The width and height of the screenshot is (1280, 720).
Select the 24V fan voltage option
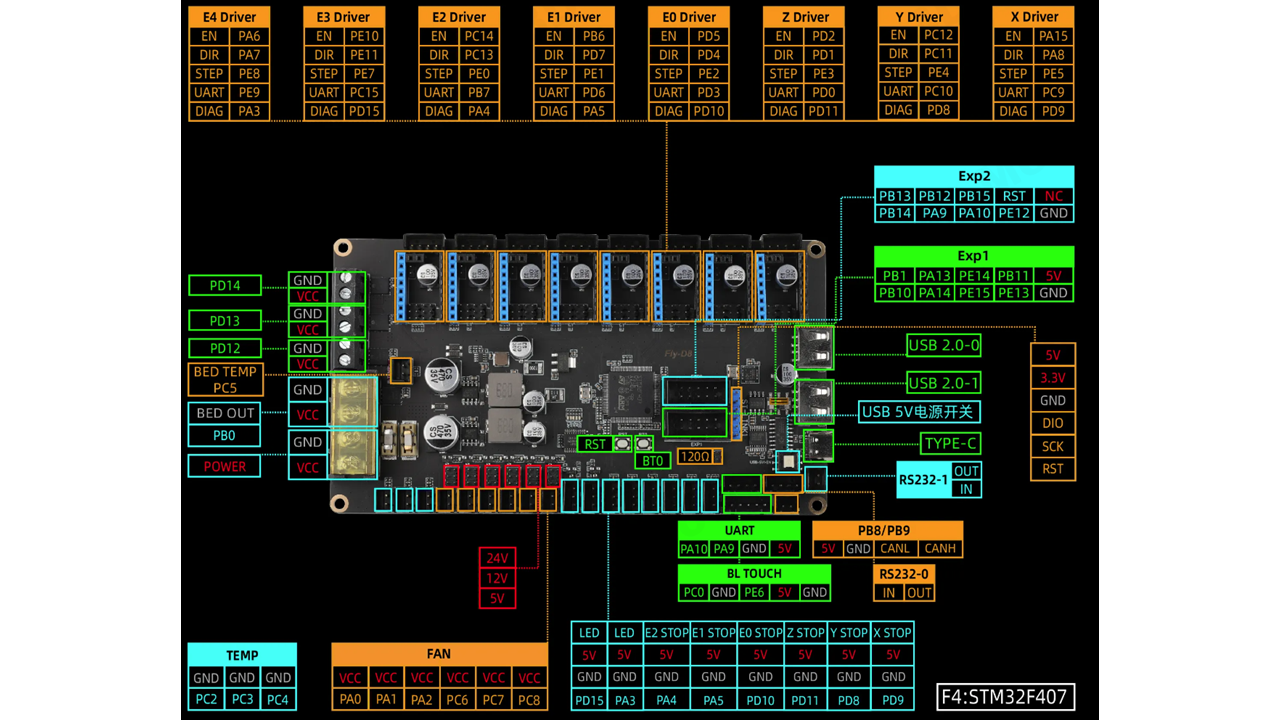click(497, 559)
